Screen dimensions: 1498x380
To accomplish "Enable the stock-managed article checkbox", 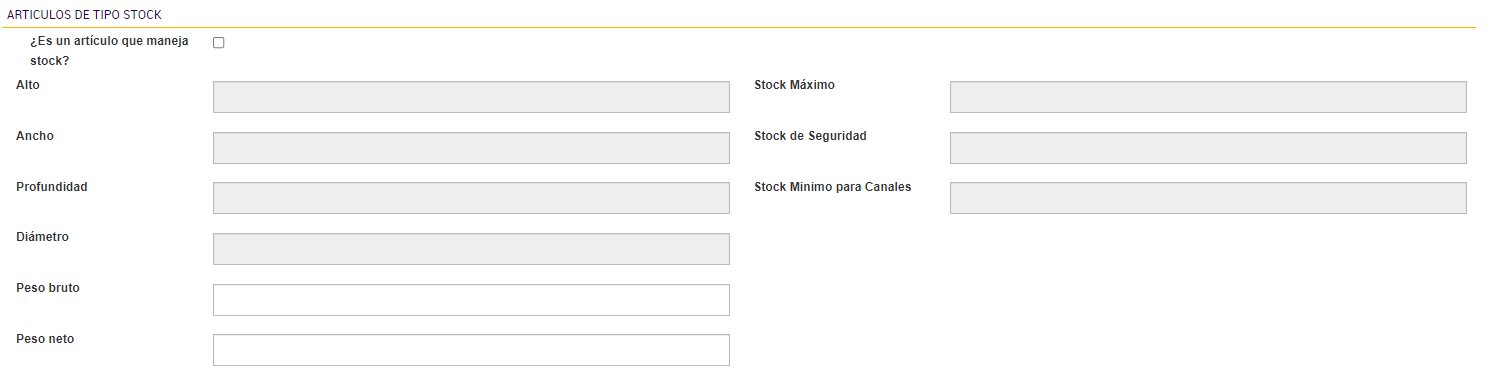I will [219, 42].
